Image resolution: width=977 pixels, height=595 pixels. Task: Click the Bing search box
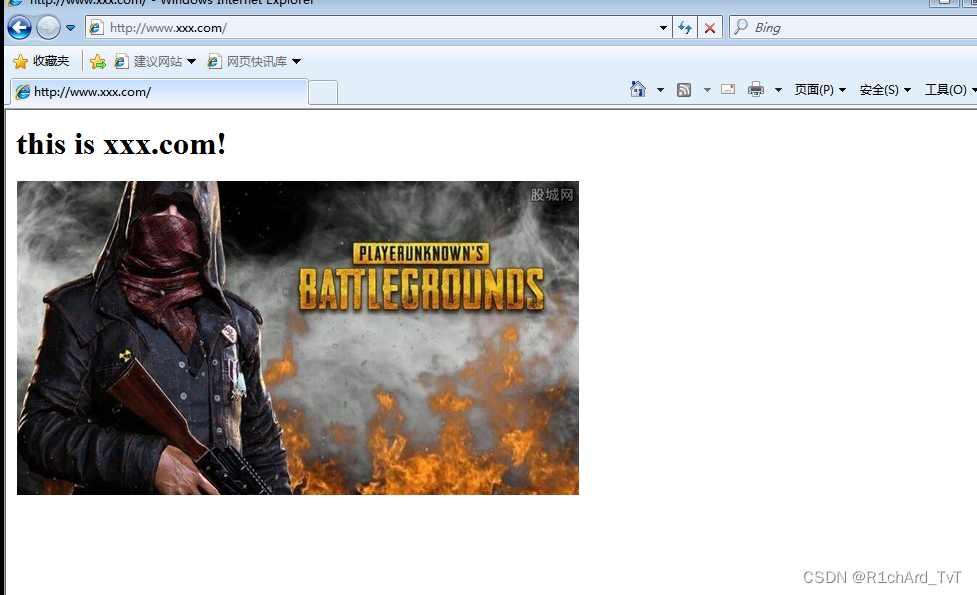tap(854, 27)
